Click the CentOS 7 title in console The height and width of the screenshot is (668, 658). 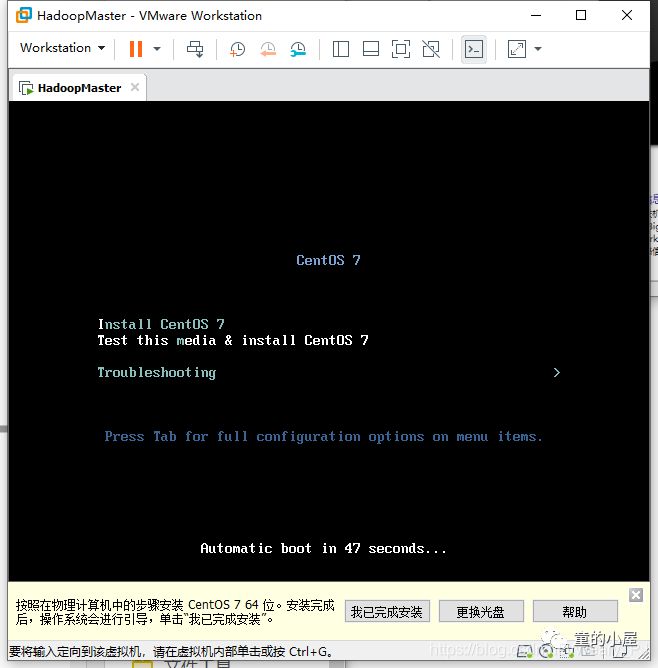[x=328, y=260]
